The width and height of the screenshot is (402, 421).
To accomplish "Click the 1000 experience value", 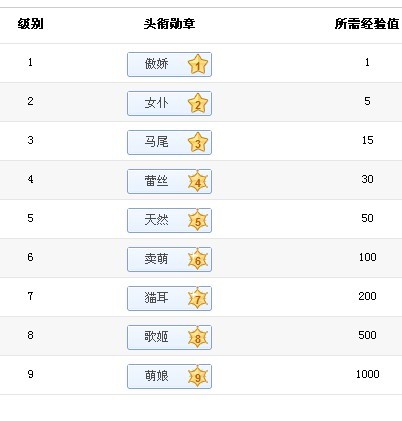I will click(367, 374).
